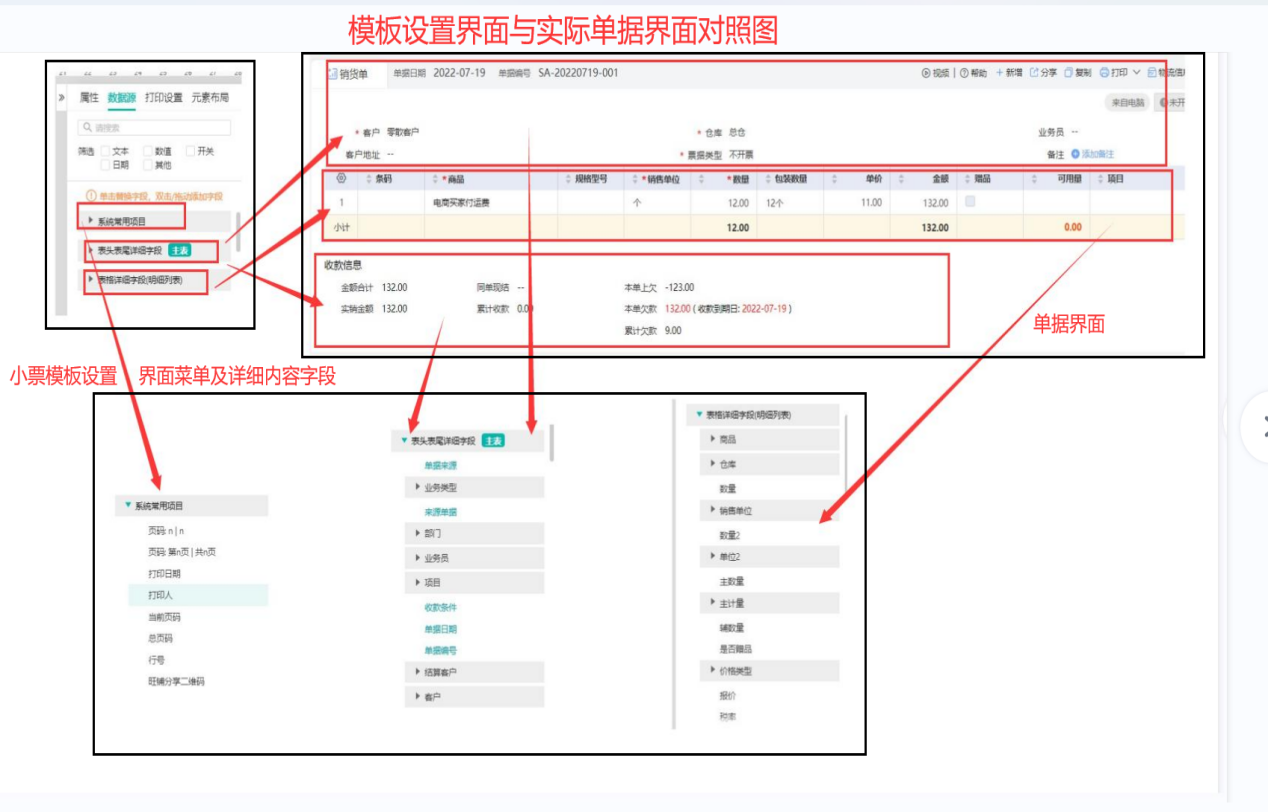
Task: Click the 销货单 document icon
Action: (x=333, y=74)
